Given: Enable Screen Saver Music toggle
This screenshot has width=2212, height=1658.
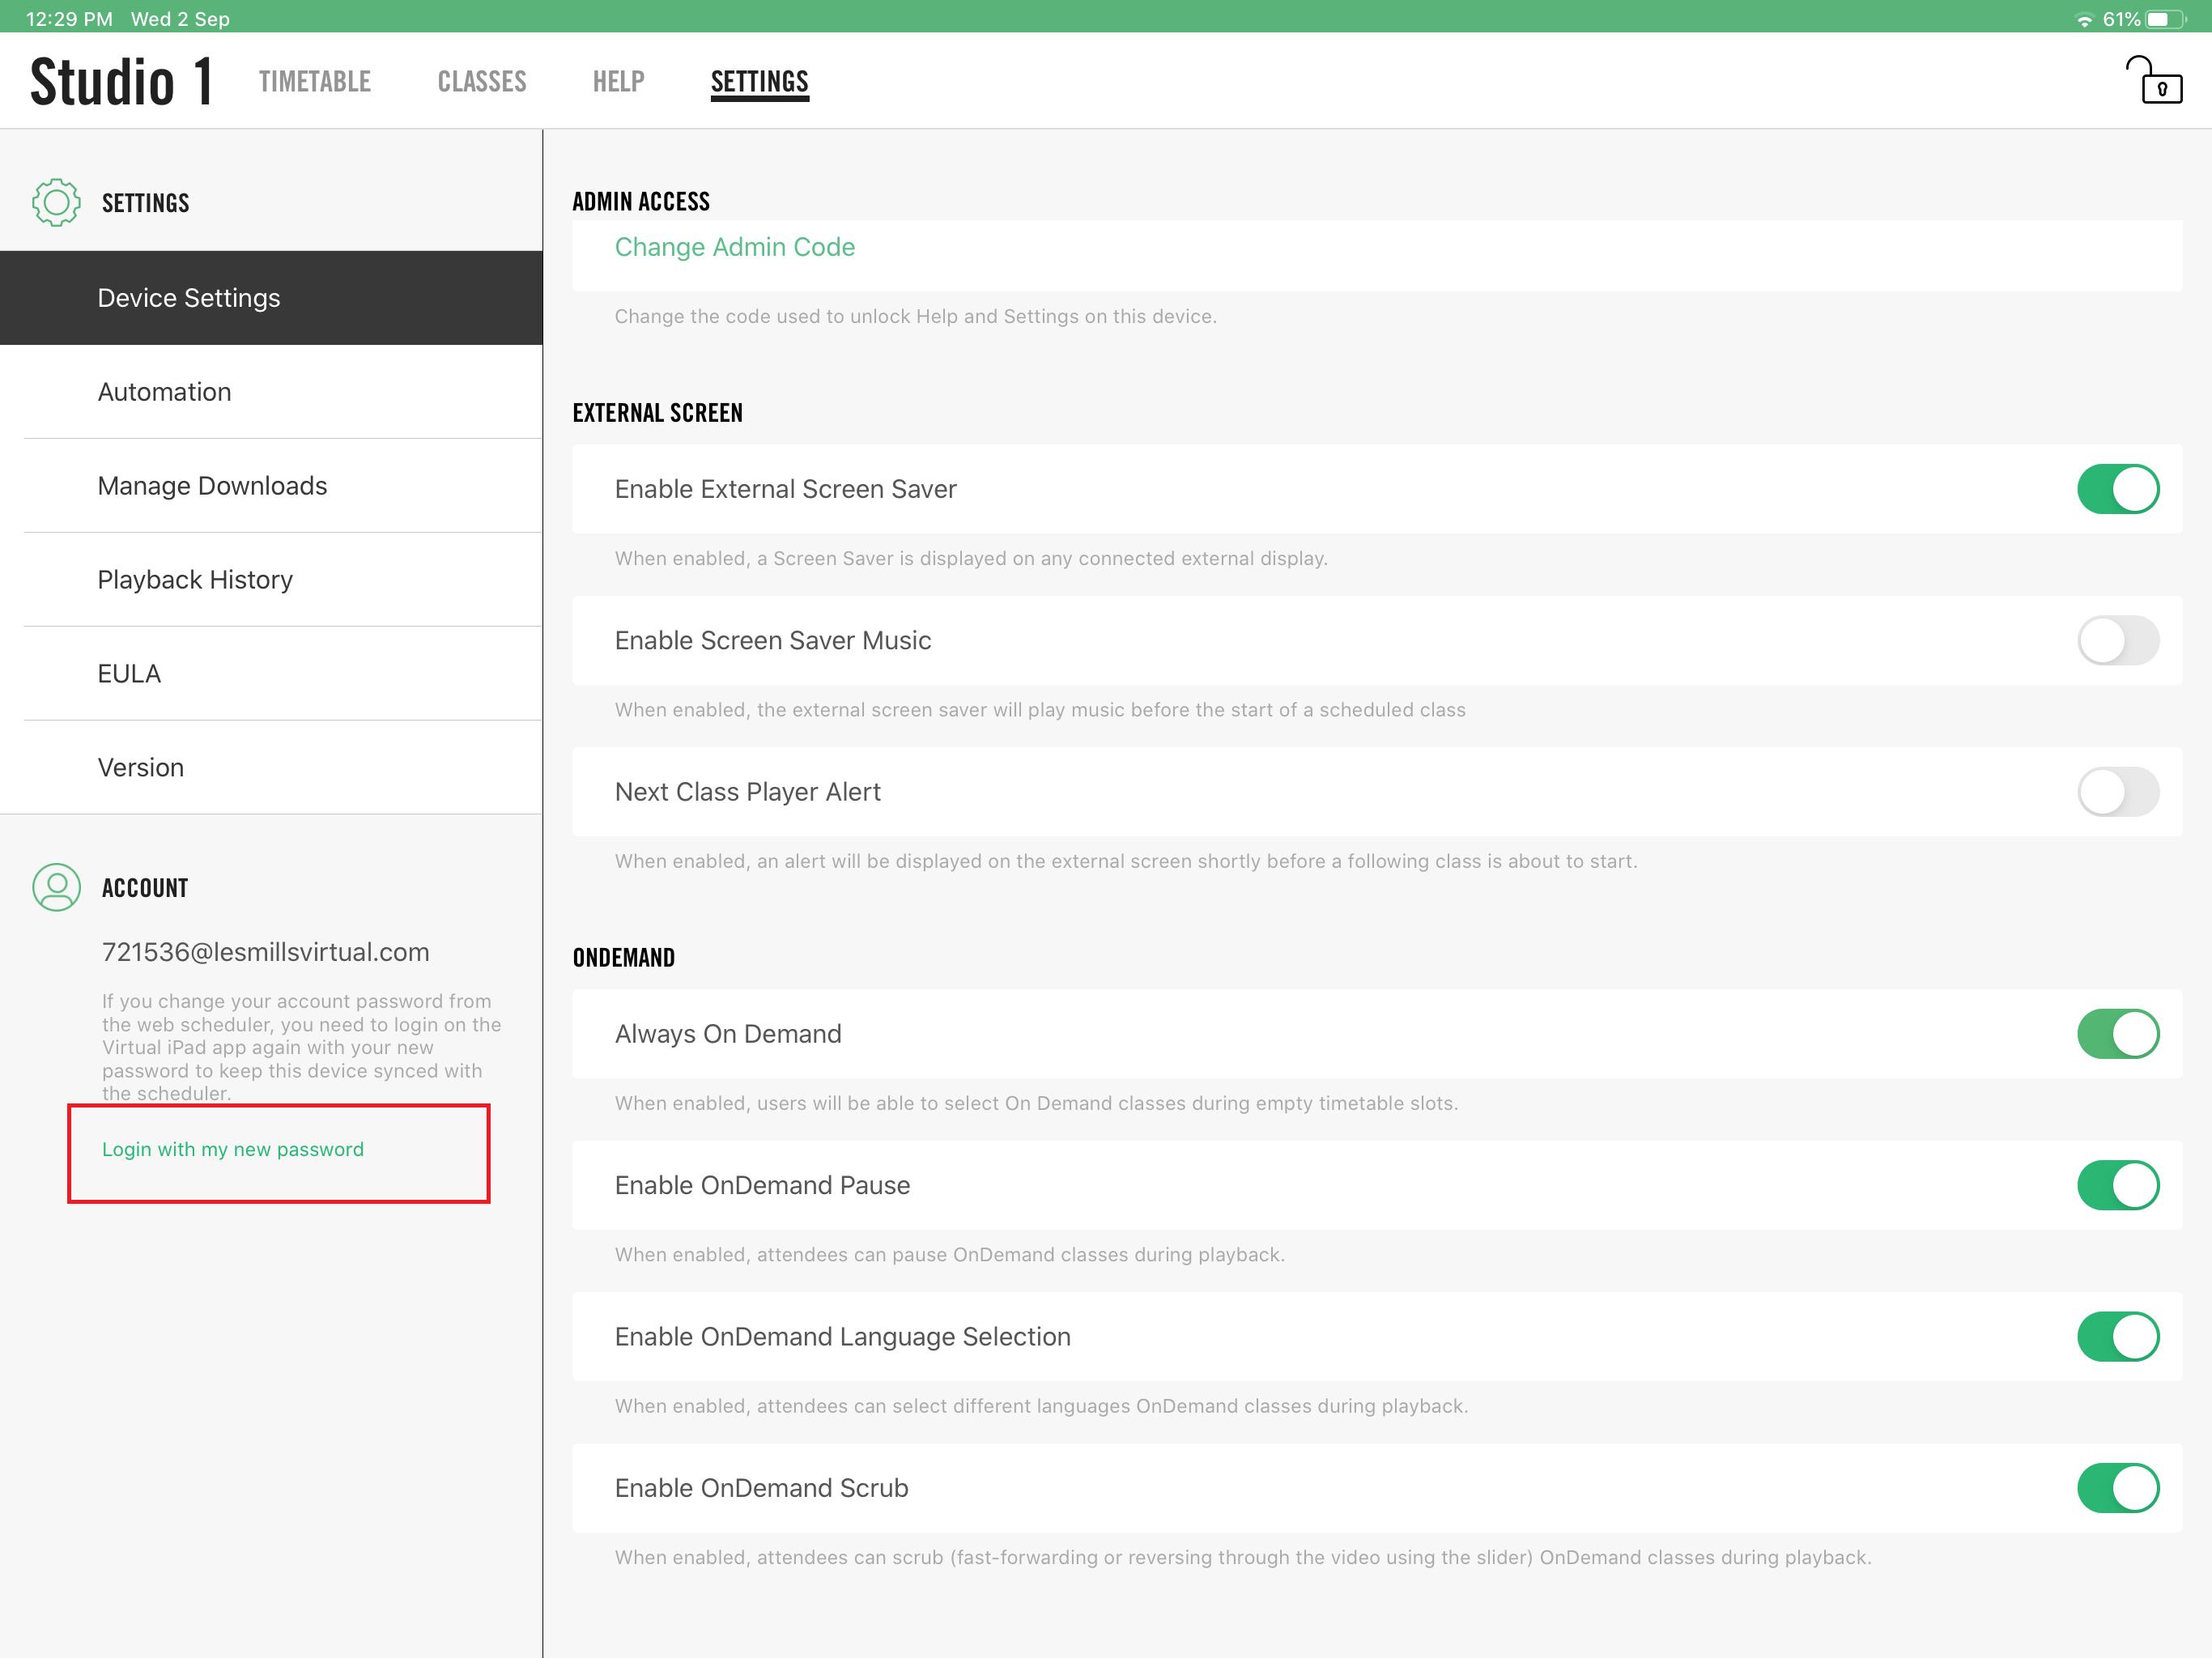Looking at the screenshot, I should 2117,640.
